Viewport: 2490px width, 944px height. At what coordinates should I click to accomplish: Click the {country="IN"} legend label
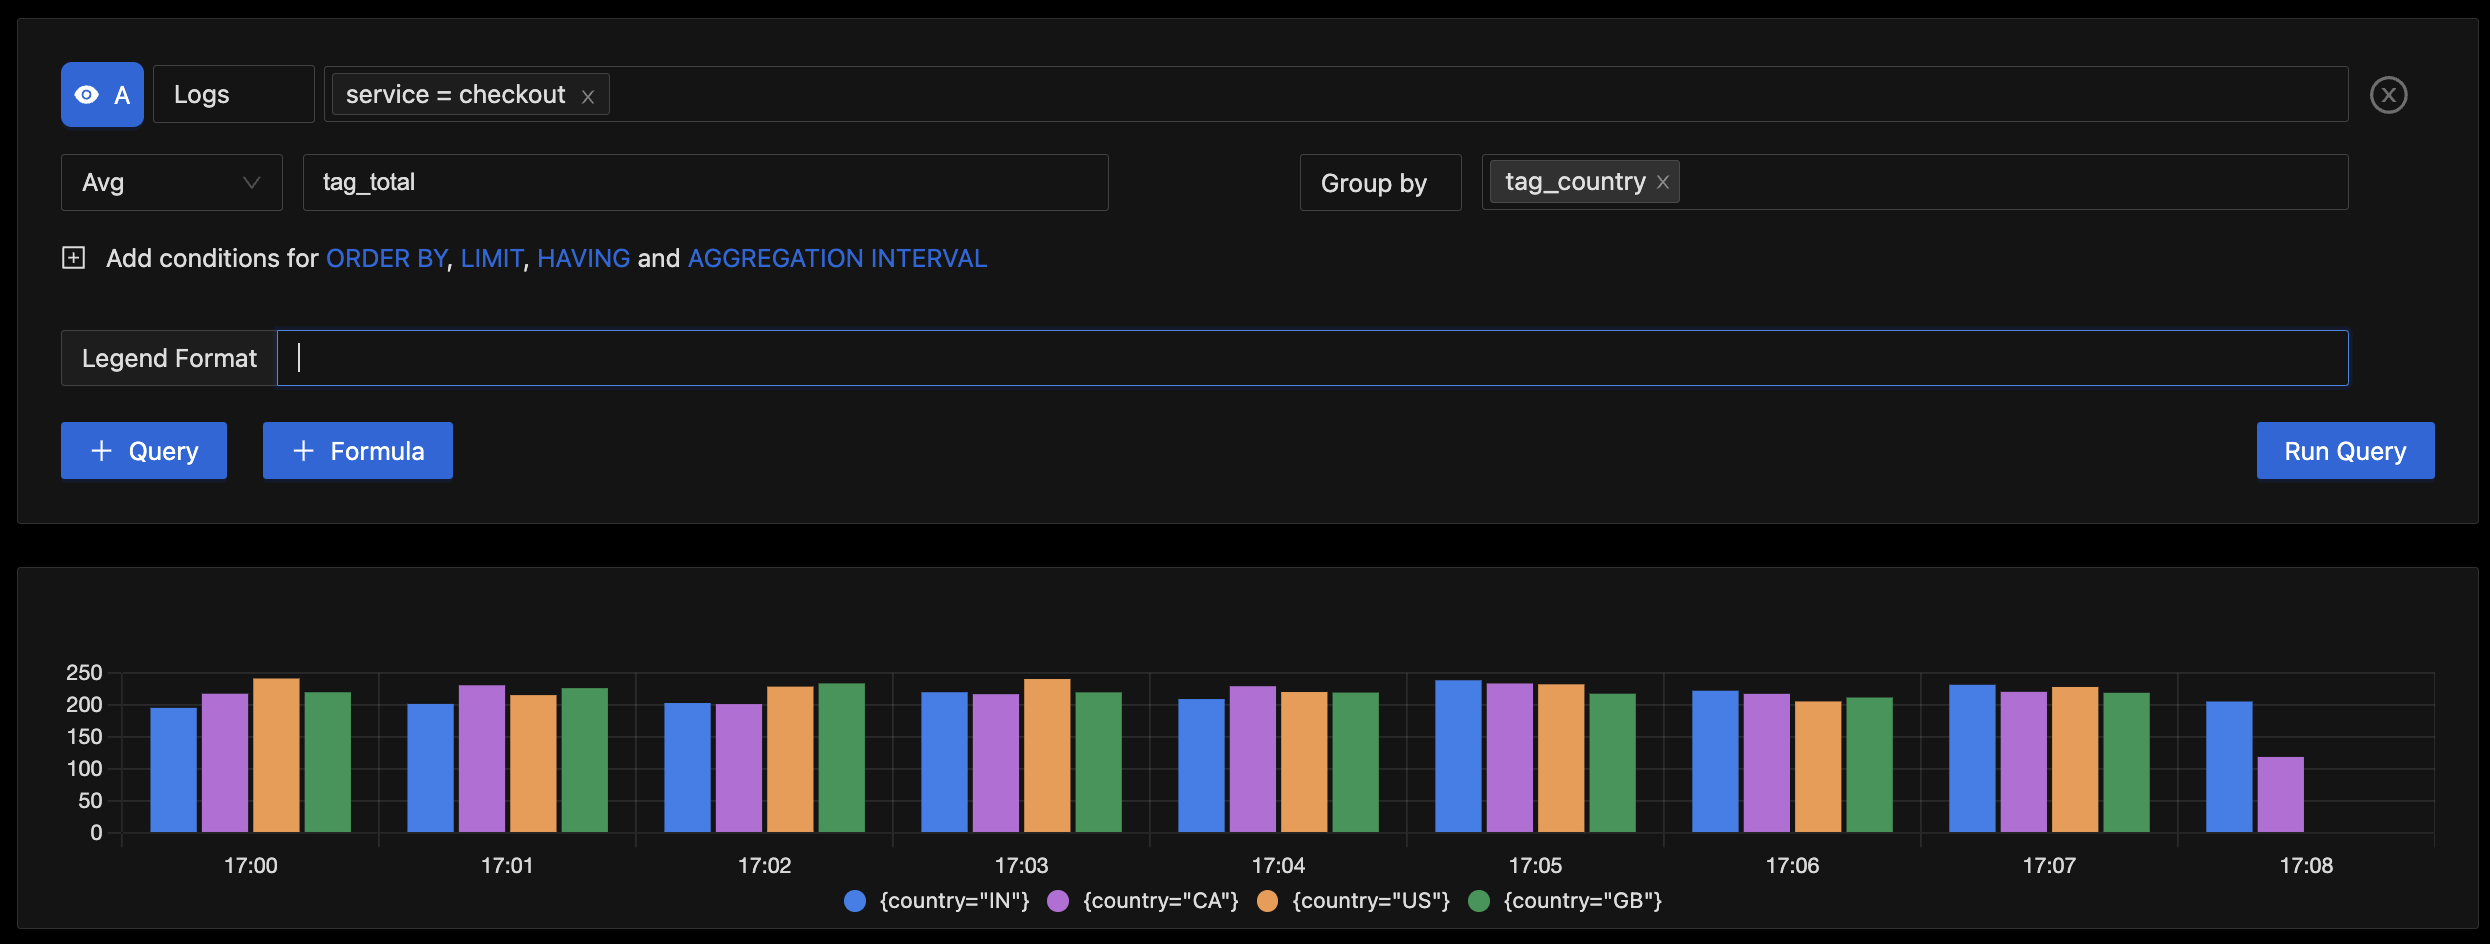pyautogui.click(x=954, y=901)
